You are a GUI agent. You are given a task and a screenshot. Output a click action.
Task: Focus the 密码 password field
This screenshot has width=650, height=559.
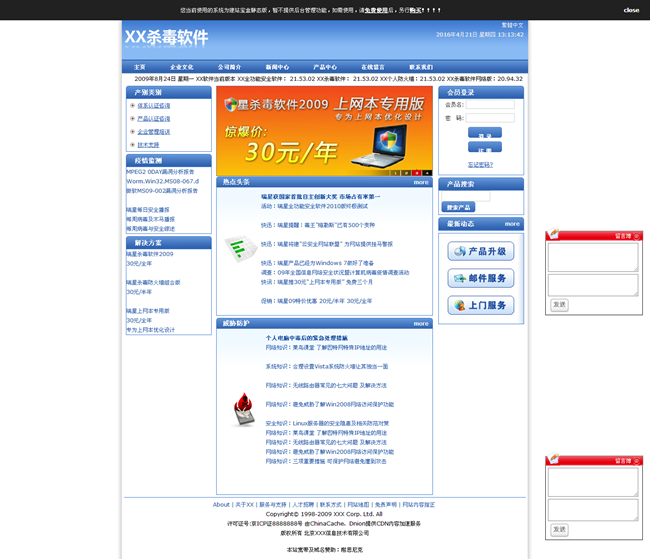(490, 118)
